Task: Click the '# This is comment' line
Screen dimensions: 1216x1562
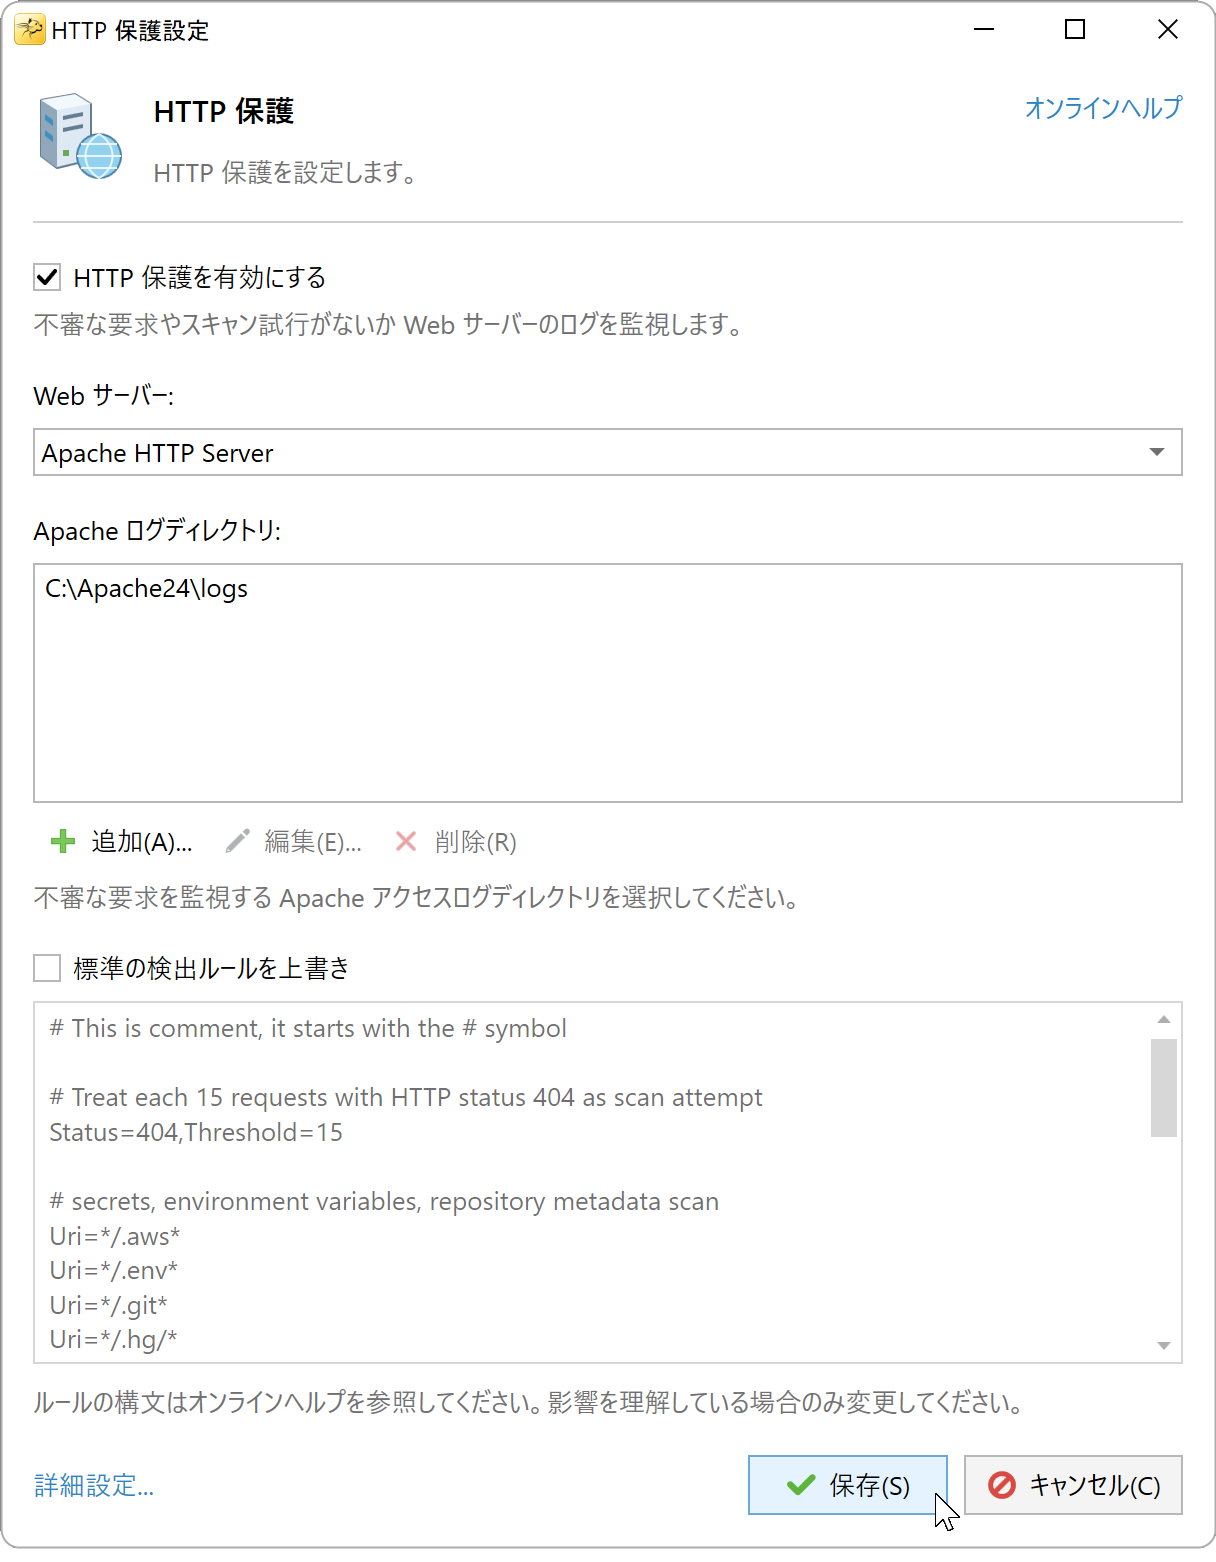Action: click(308, 1028)
